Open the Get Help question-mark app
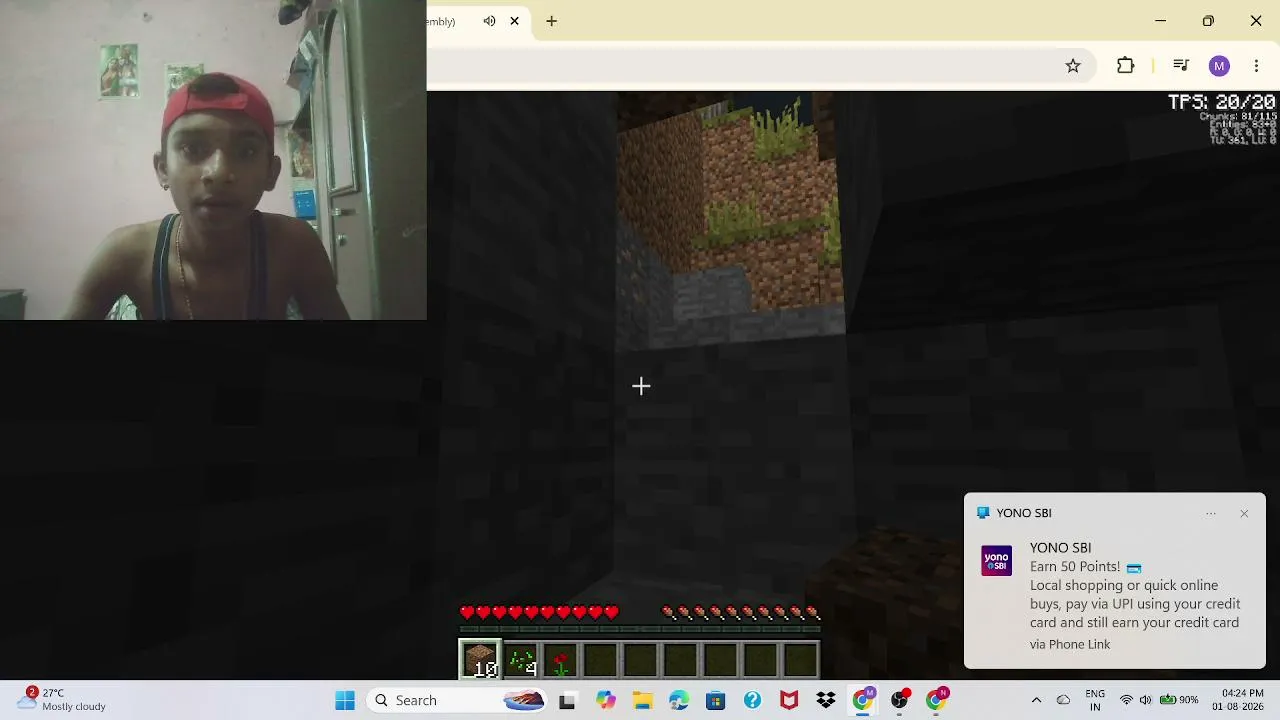This screenshot has height=720, width=1280. point(752,700)
